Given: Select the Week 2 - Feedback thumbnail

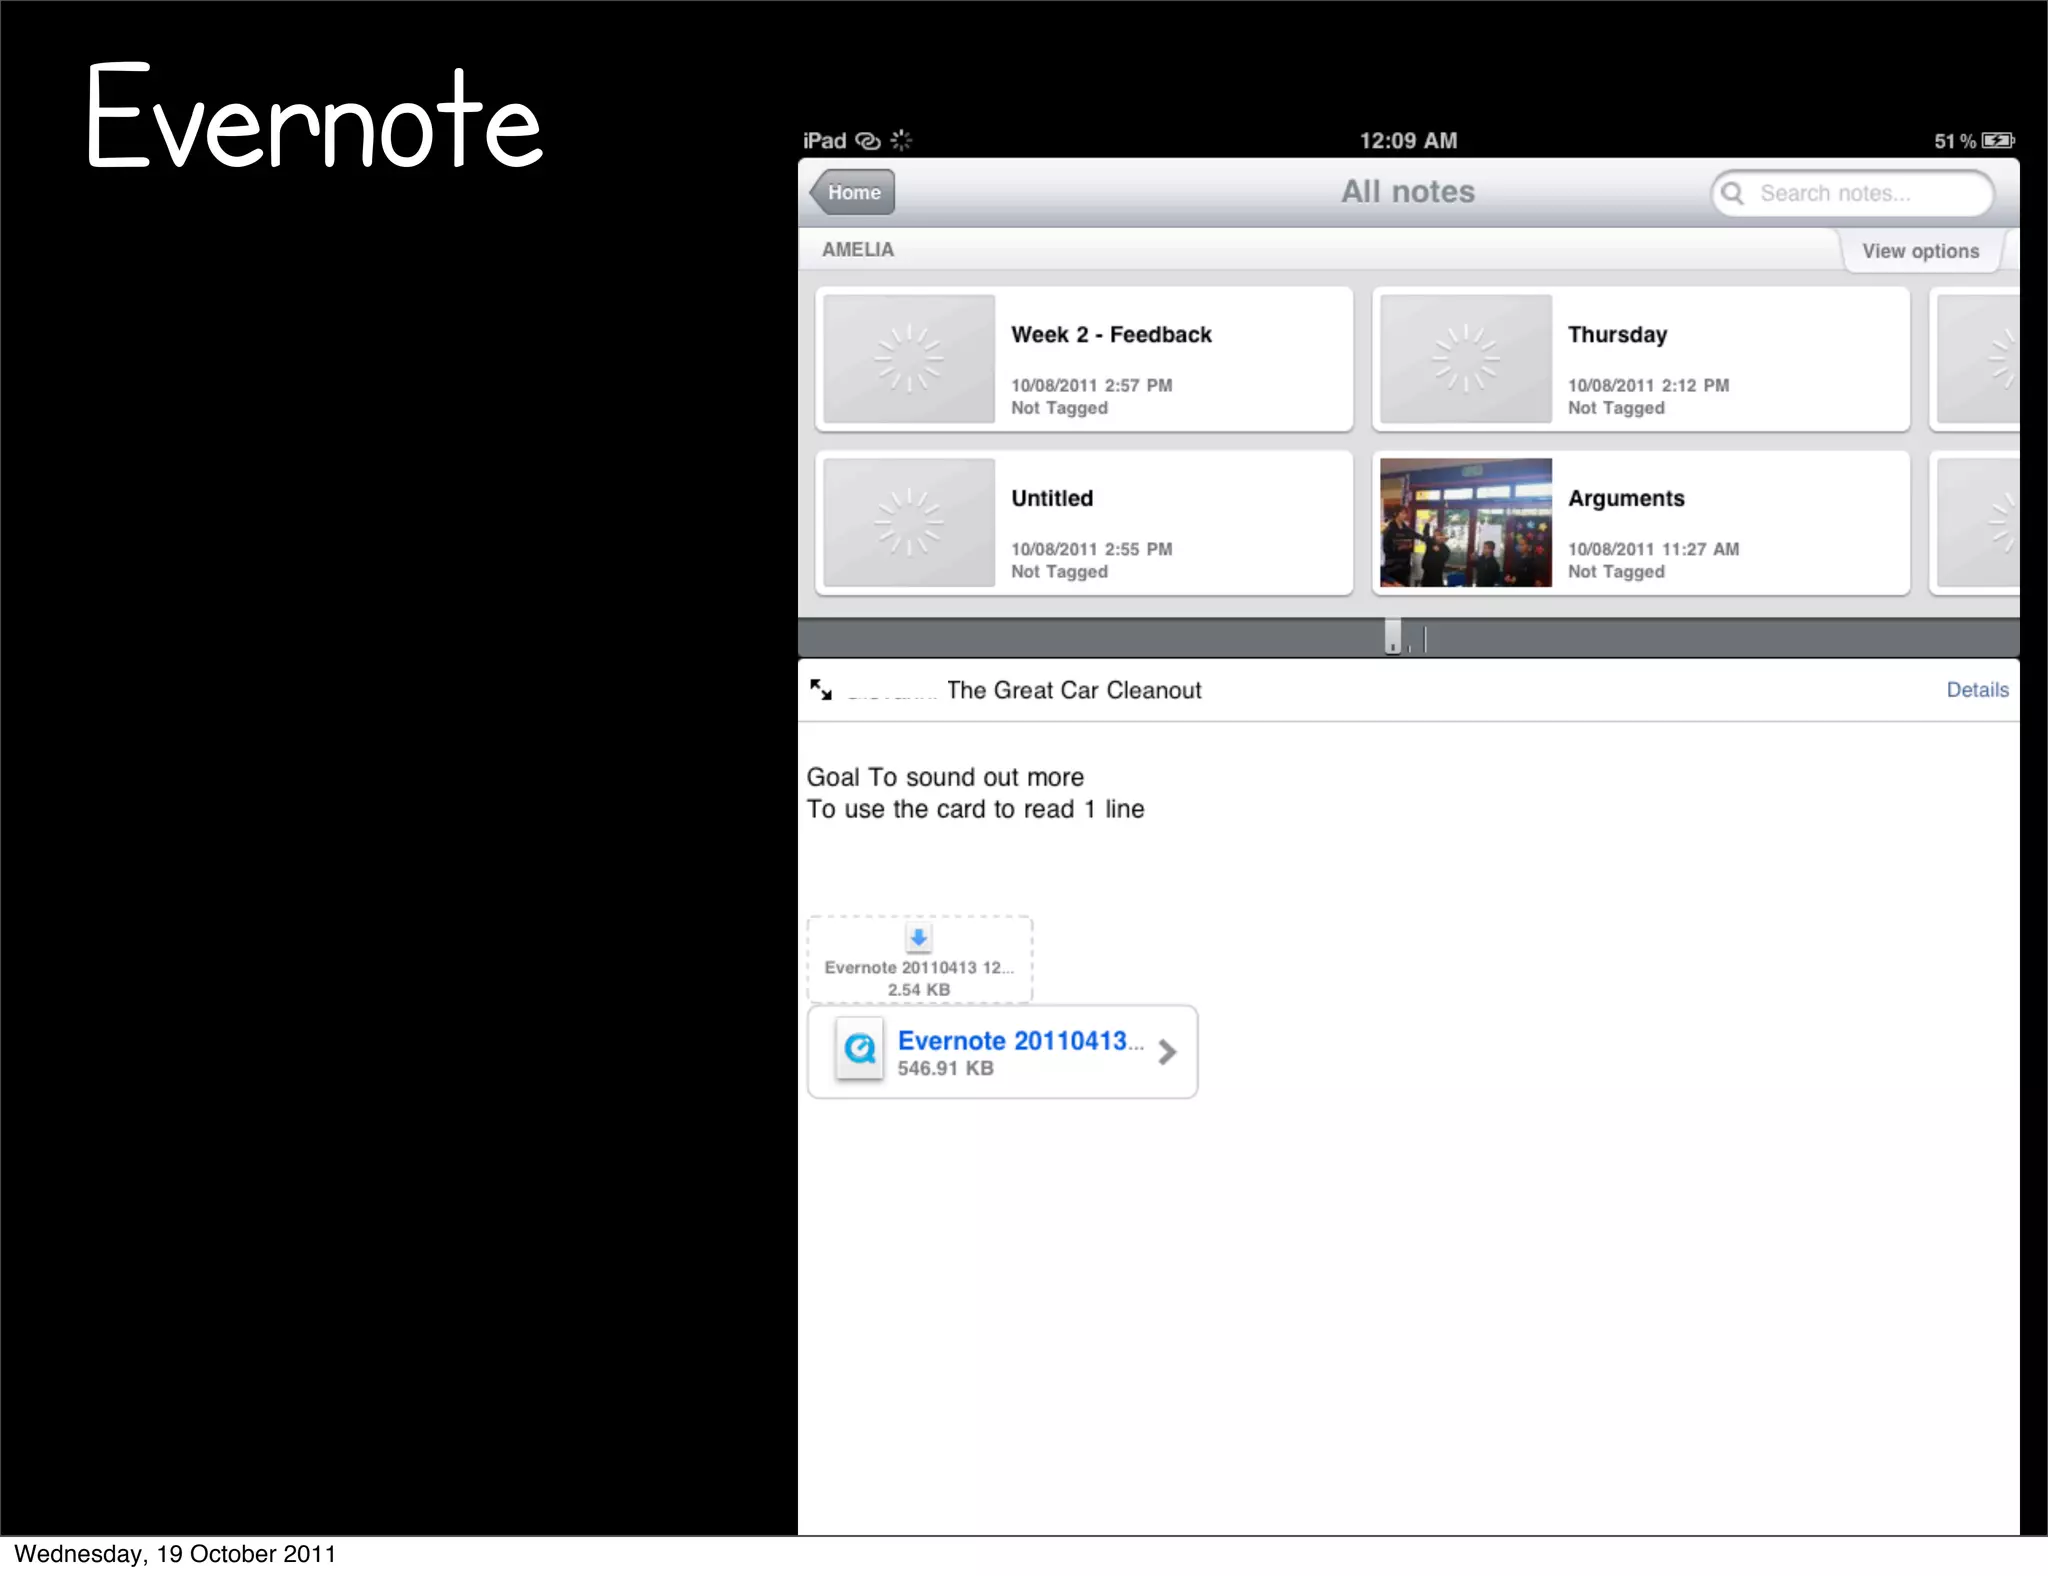Looking at the screenshot, I should (x=908, y=358).
